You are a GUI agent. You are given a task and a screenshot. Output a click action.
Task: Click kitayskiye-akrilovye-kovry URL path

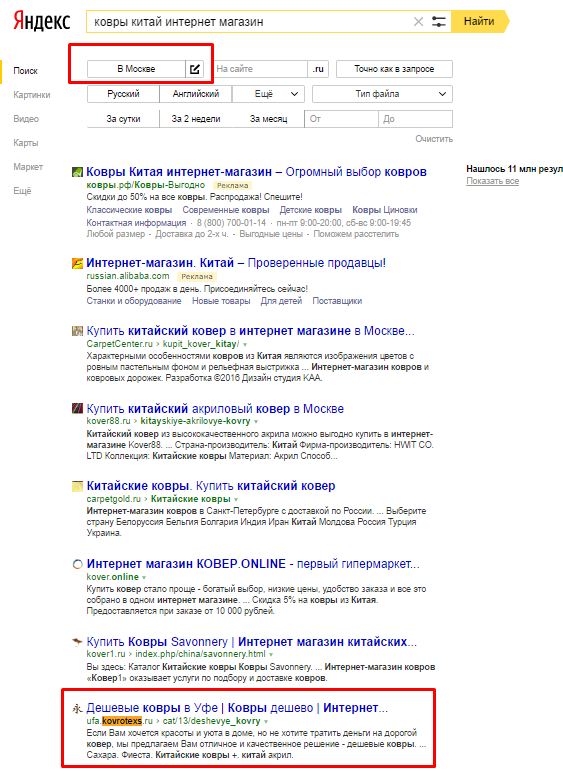(x=195, y=422)
